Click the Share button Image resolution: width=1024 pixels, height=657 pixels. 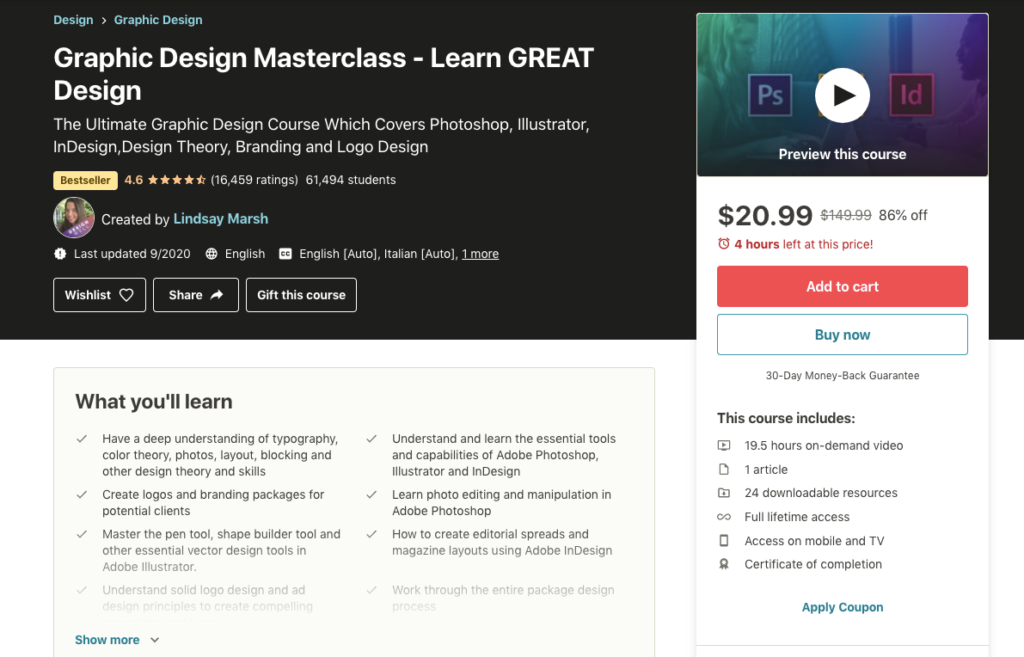point(196,295)
